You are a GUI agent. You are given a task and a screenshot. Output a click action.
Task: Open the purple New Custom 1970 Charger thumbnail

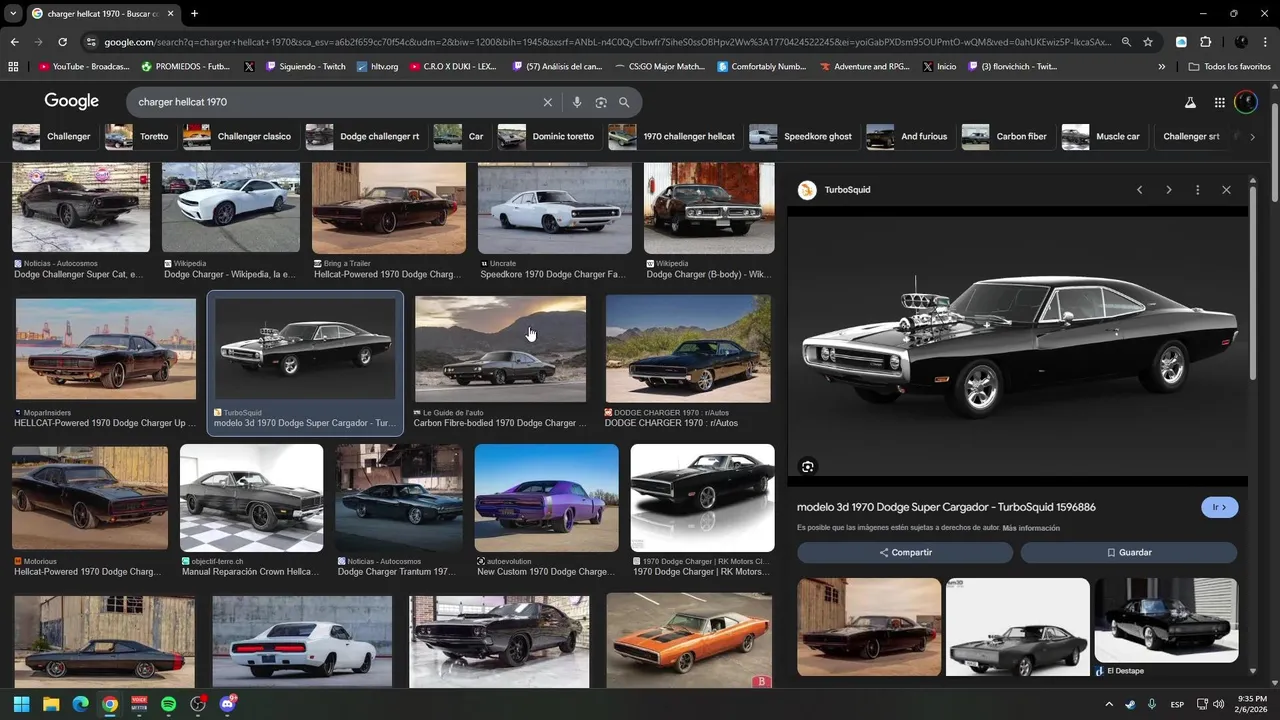coord(546,498)
